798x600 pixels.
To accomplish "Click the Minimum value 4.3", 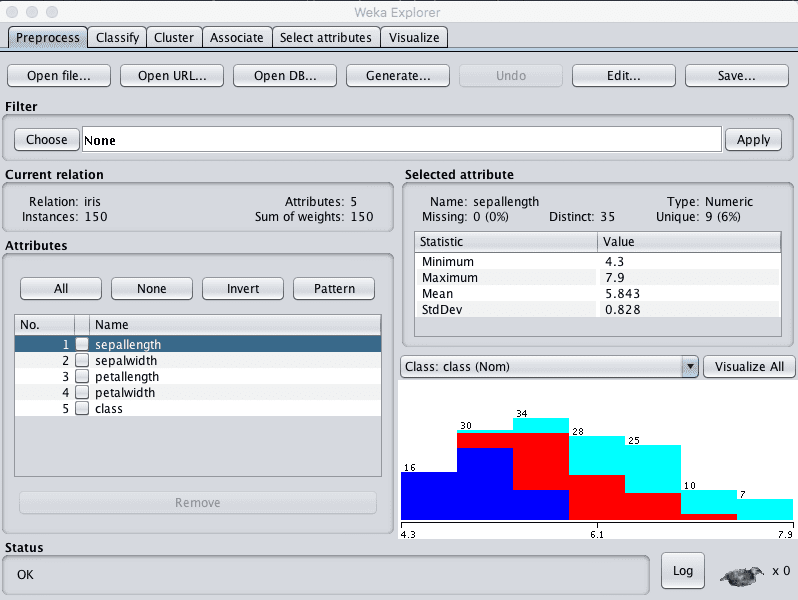I will click(x=614, y=262).
